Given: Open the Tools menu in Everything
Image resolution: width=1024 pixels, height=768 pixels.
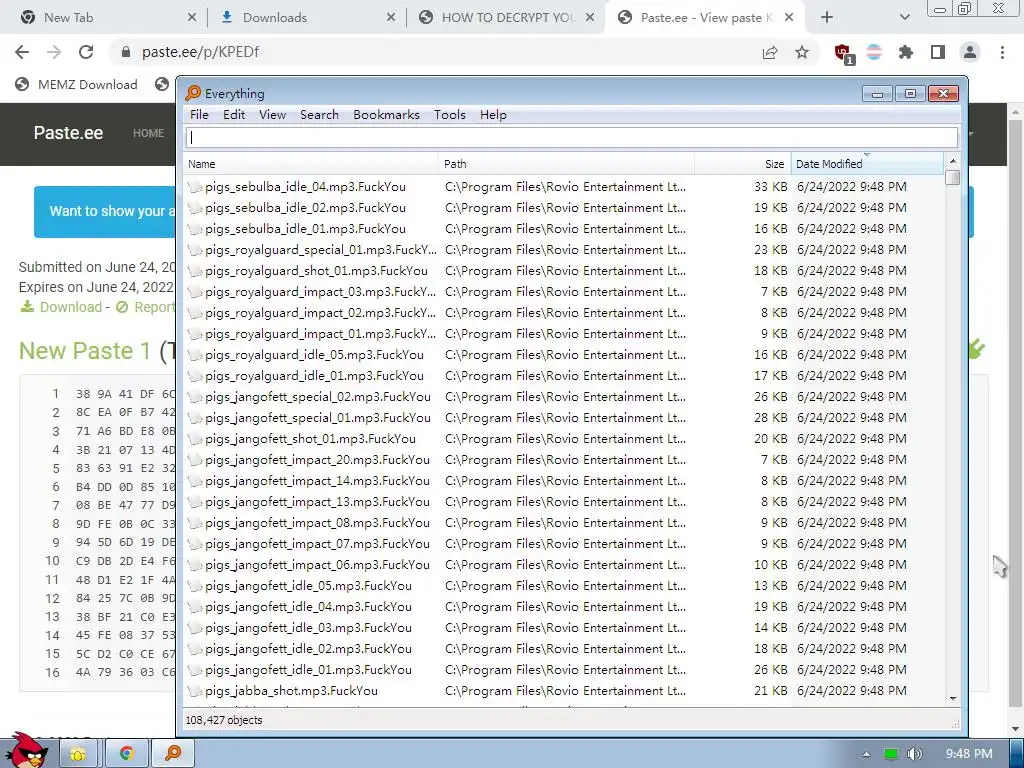Looking at the screenshot, I should point(450,115).
